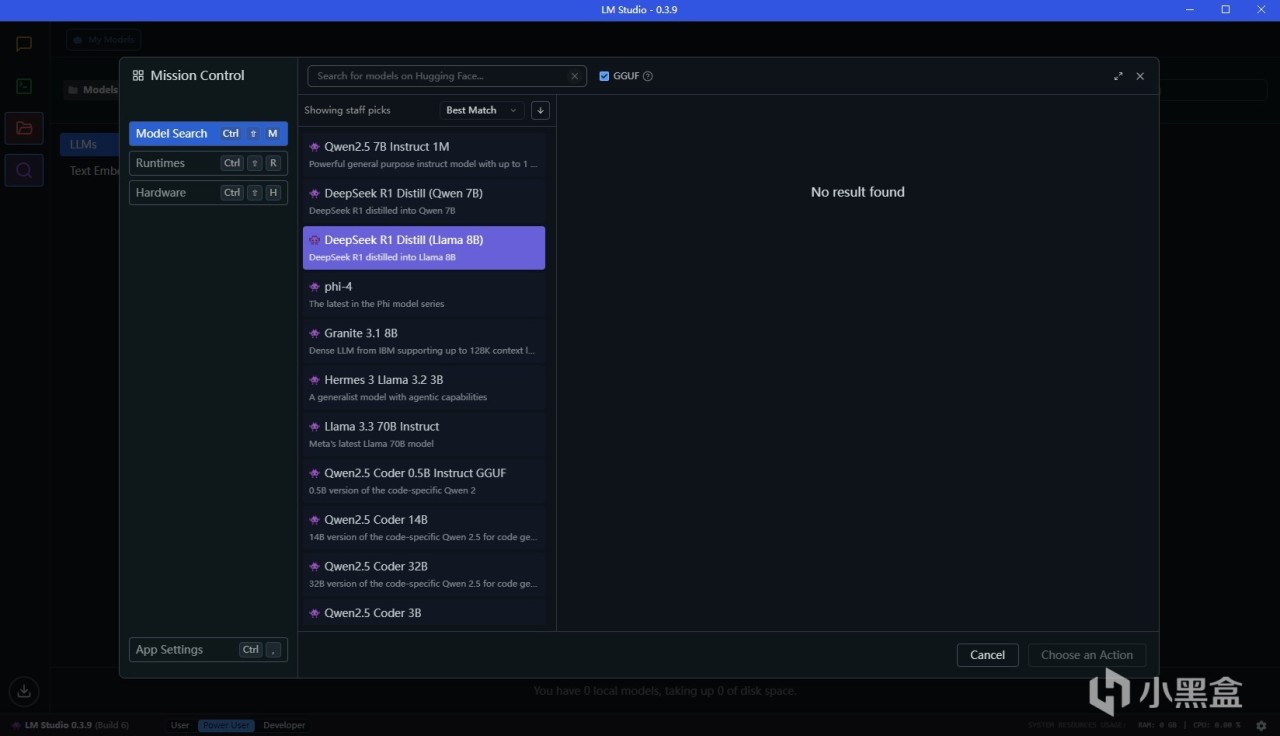Switch to the Hardware tab
The image size is (1280, 736).
(208, 193)
